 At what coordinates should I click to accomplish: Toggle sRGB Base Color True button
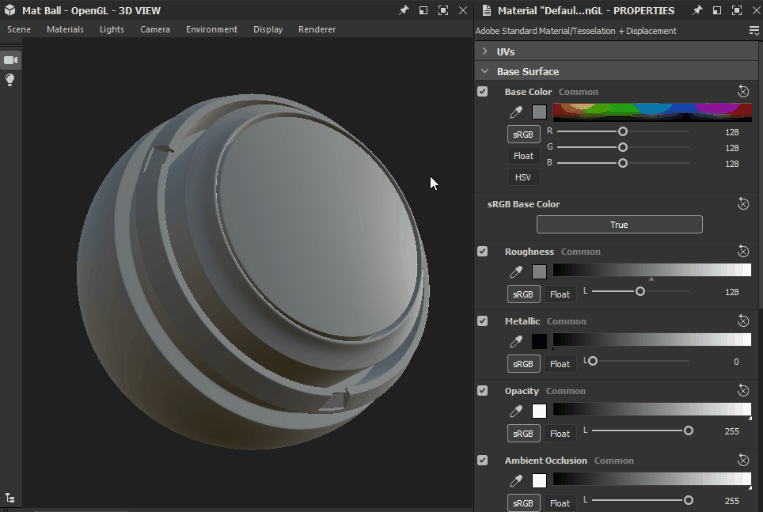(x=619, y=224)
